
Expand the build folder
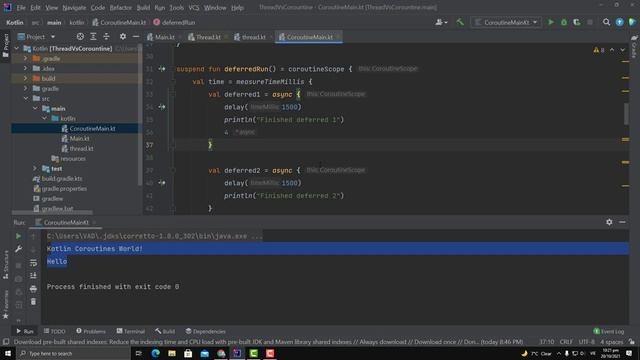click(26, 78)
